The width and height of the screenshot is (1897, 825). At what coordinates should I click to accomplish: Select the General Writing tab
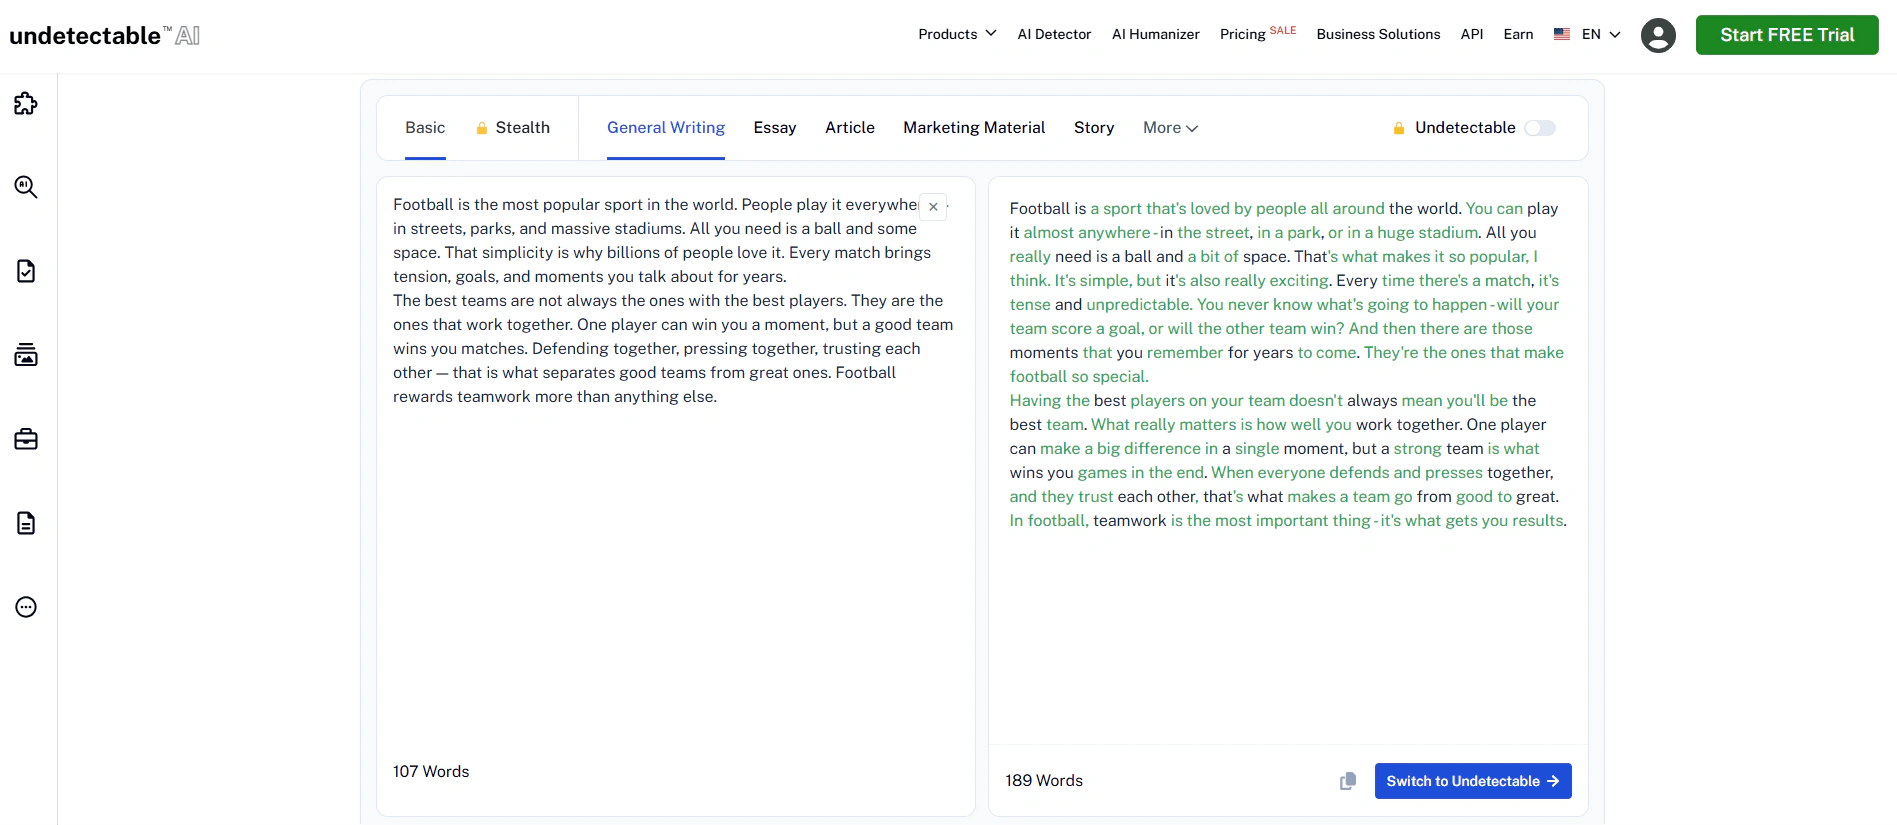666,128
